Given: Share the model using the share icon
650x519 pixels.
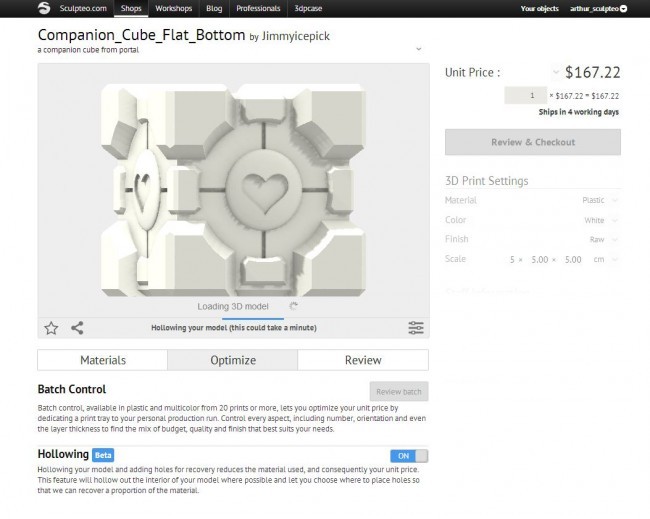Looking at the screenshot, I should click(77, 328).
